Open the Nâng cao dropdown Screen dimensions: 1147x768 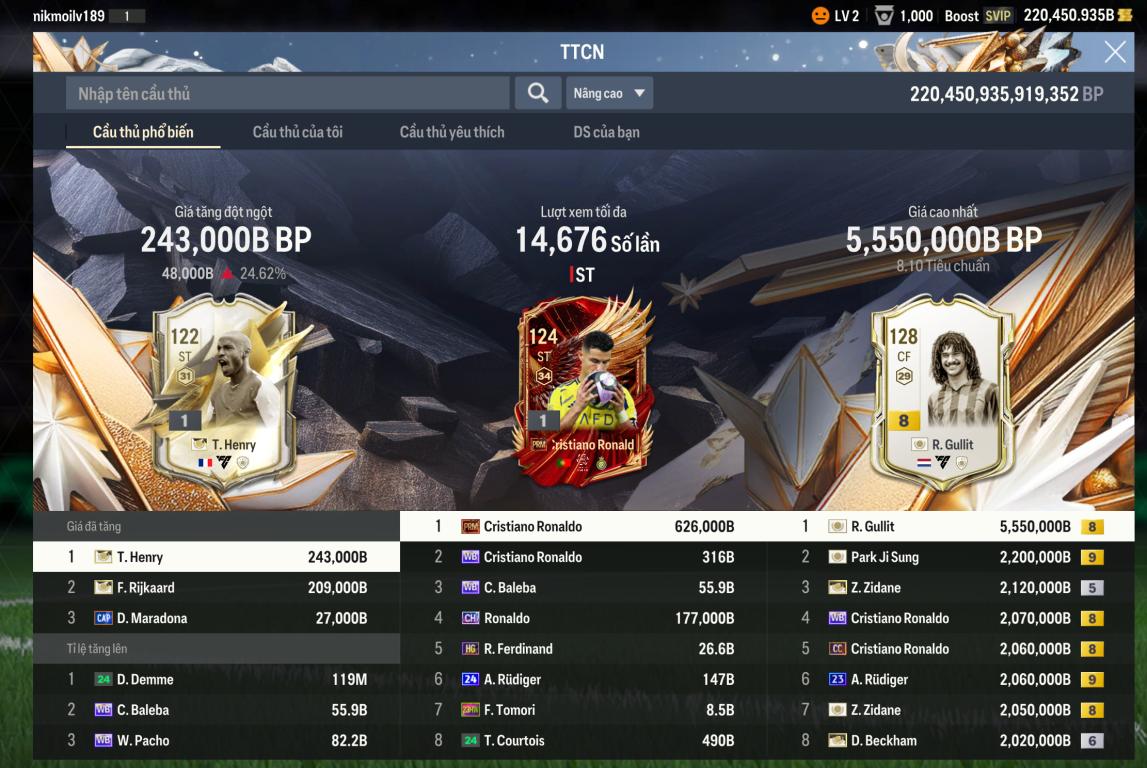[609, 93]
